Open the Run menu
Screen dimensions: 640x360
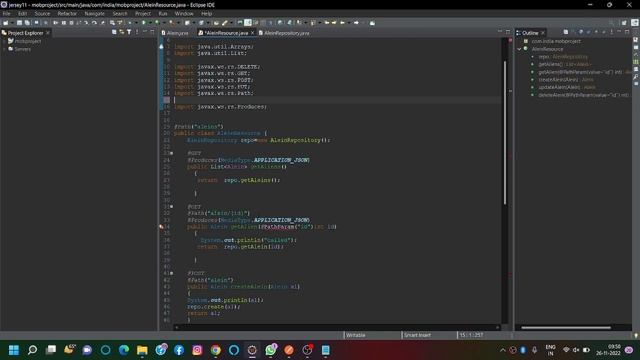pyautogui.click(x=163, y=13)
